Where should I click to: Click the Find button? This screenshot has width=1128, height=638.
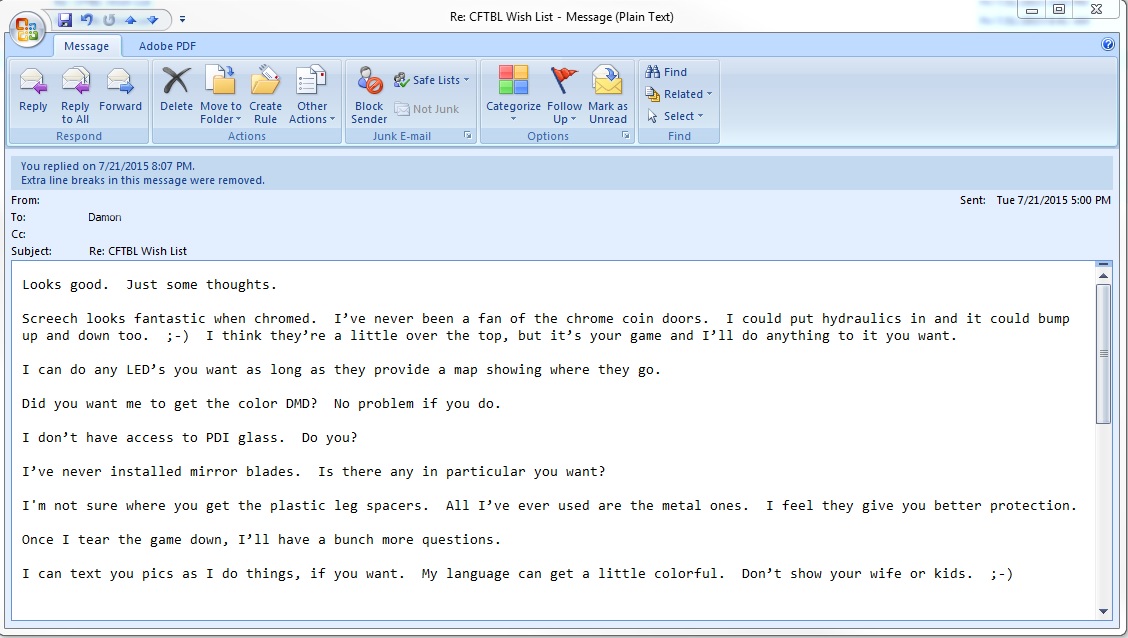(667, 72)
